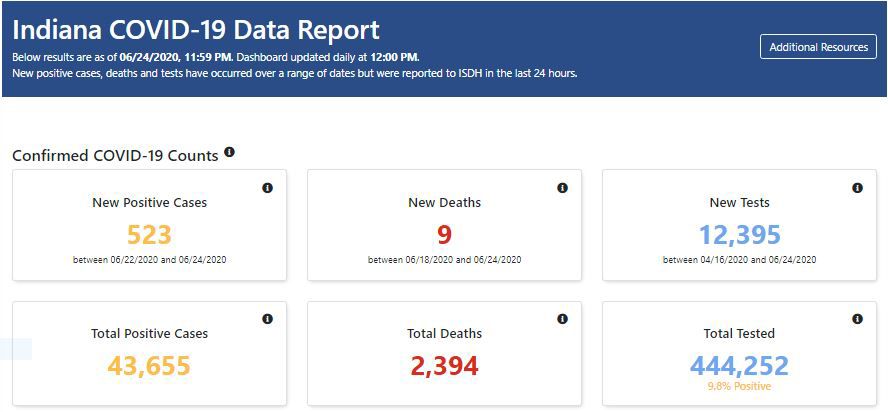Click the 43,655 total positive cases number
This screenshot has height=412, width=888.
pos(150,366)
